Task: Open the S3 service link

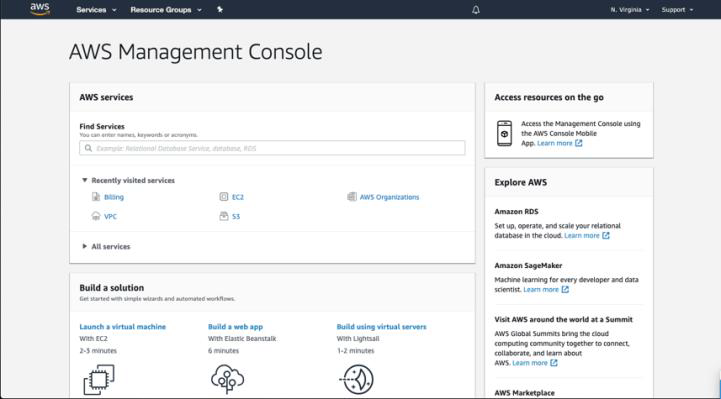Action: click(x=236, y=216)
